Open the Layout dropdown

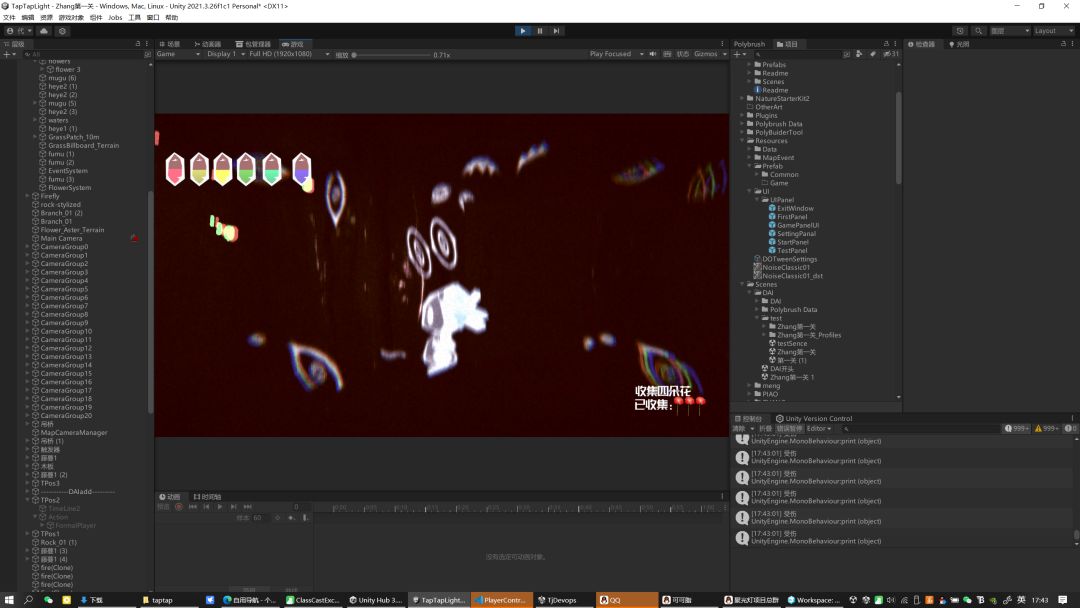tap(1051, 31)
